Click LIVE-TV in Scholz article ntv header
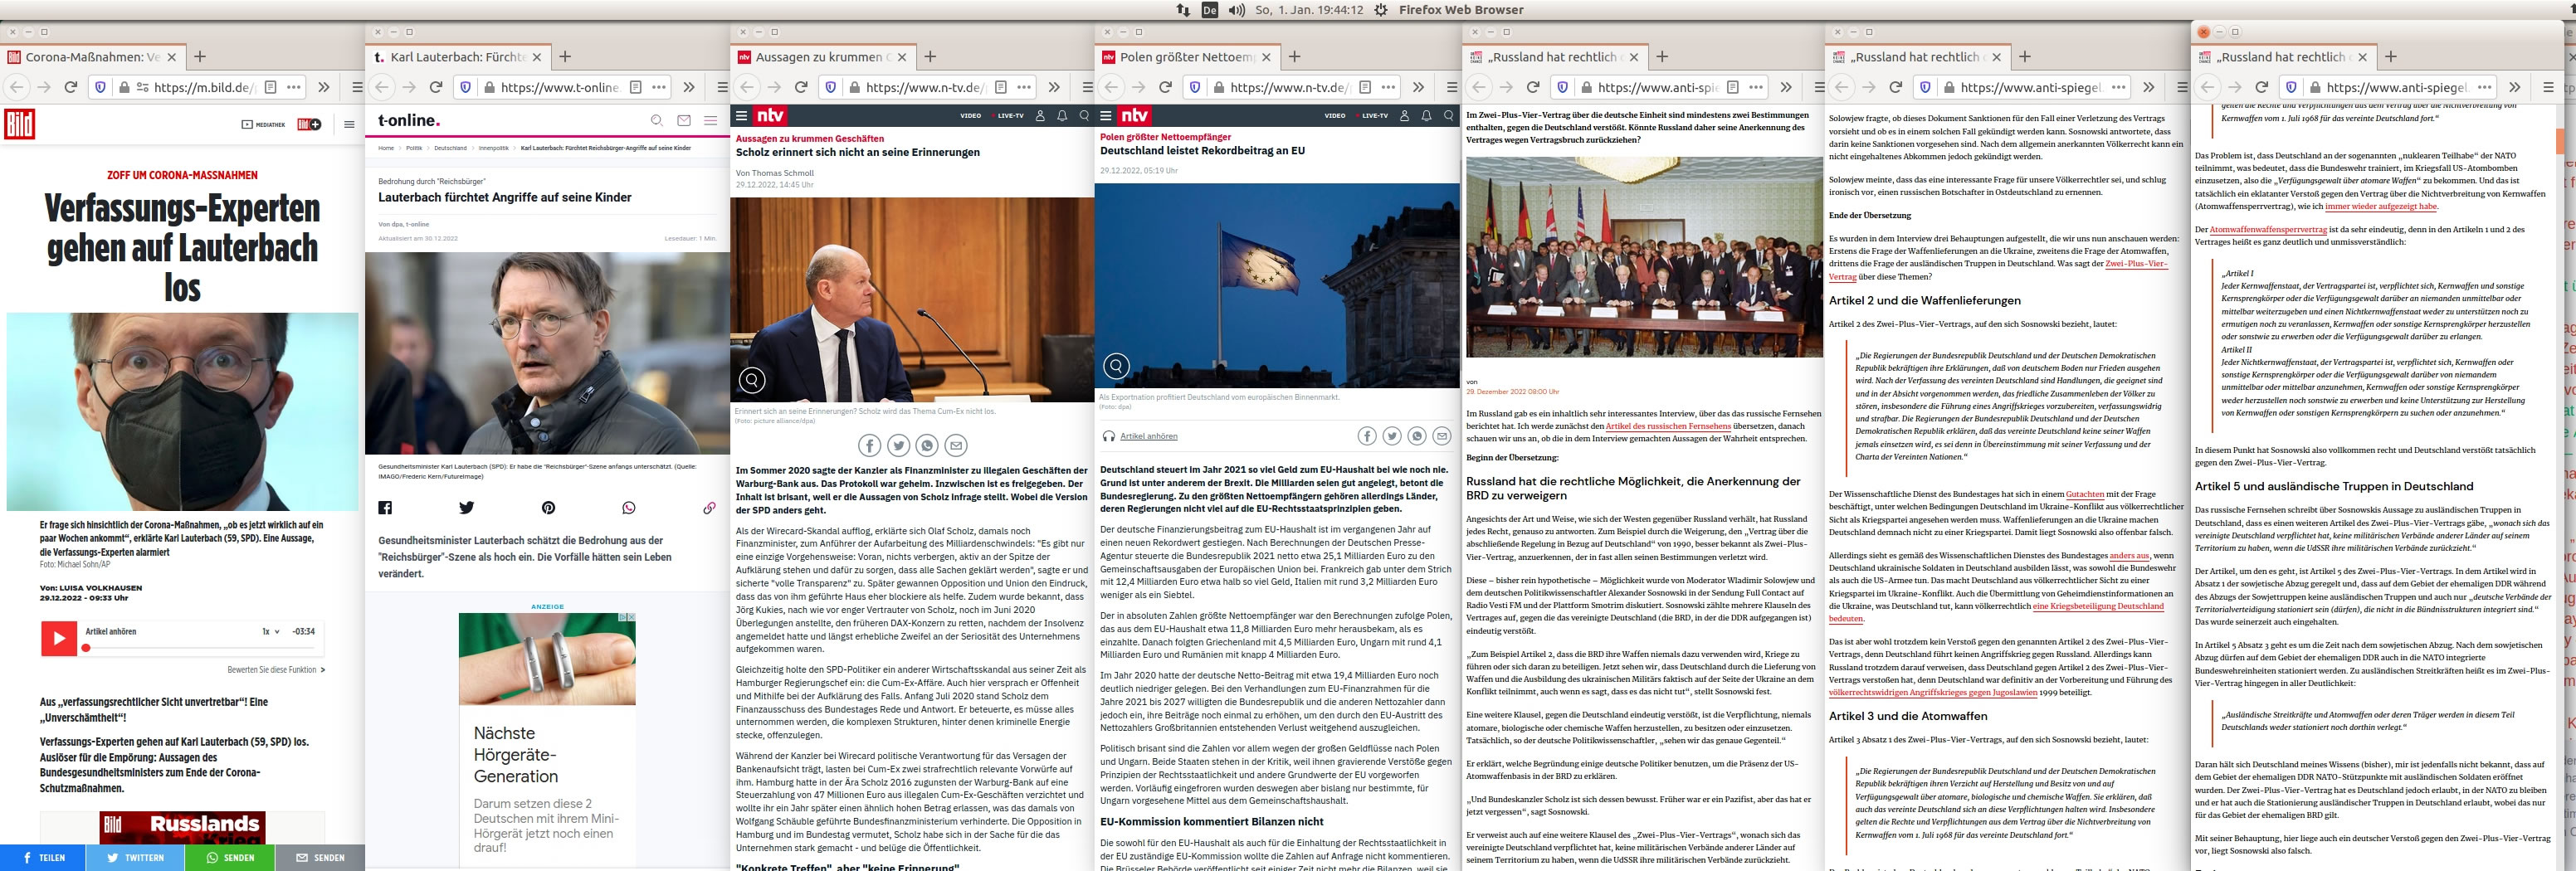 pos(1009,116)
